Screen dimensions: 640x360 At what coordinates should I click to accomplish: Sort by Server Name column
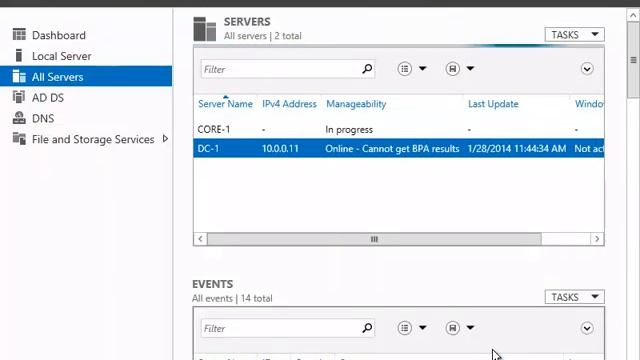pos(225,104)
